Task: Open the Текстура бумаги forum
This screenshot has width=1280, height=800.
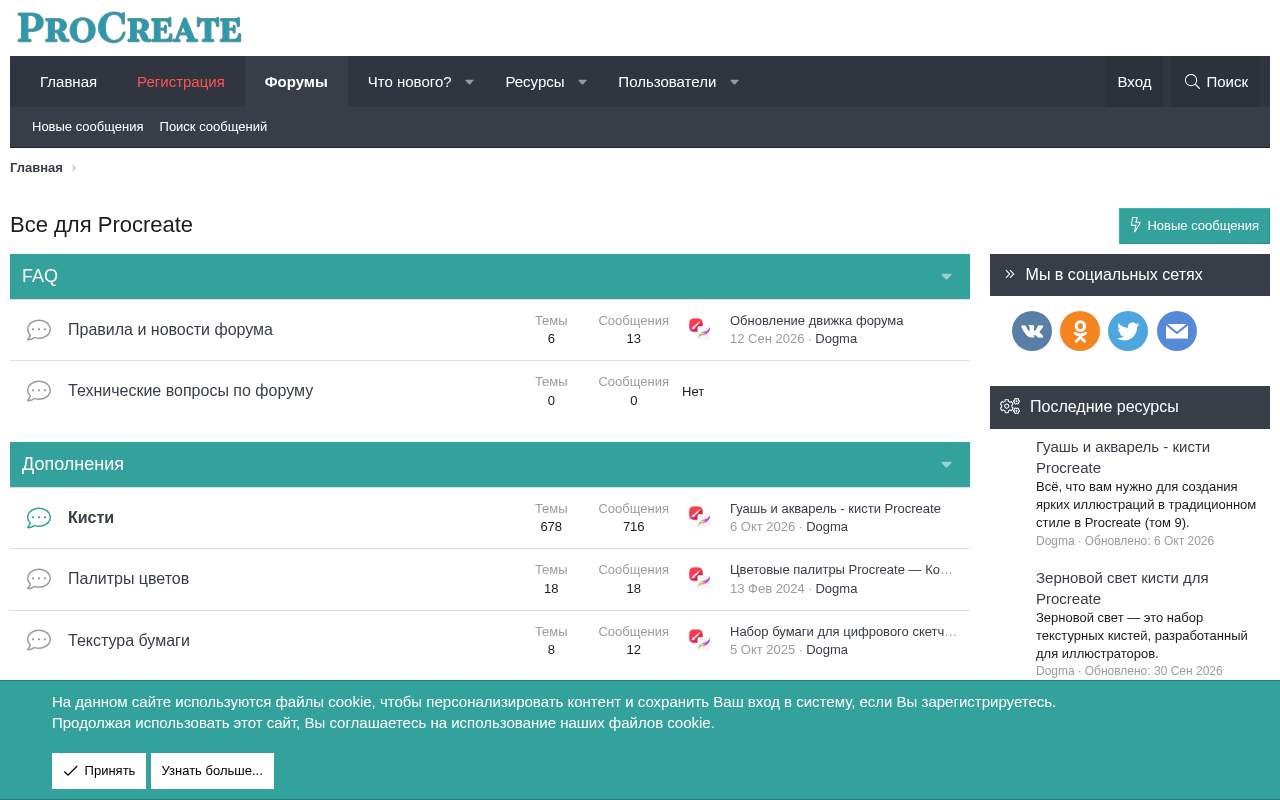Action: tap(129, 641)
